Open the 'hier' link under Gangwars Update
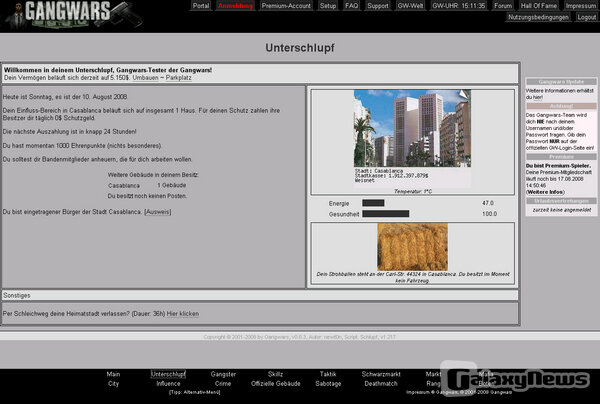 click(538, 97)
